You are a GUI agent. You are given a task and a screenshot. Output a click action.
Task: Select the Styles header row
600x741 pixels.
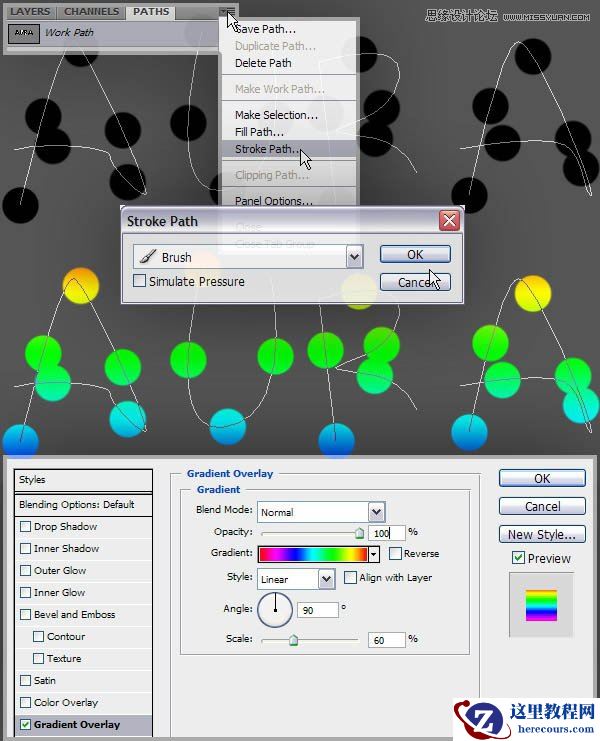click(83, 480)
